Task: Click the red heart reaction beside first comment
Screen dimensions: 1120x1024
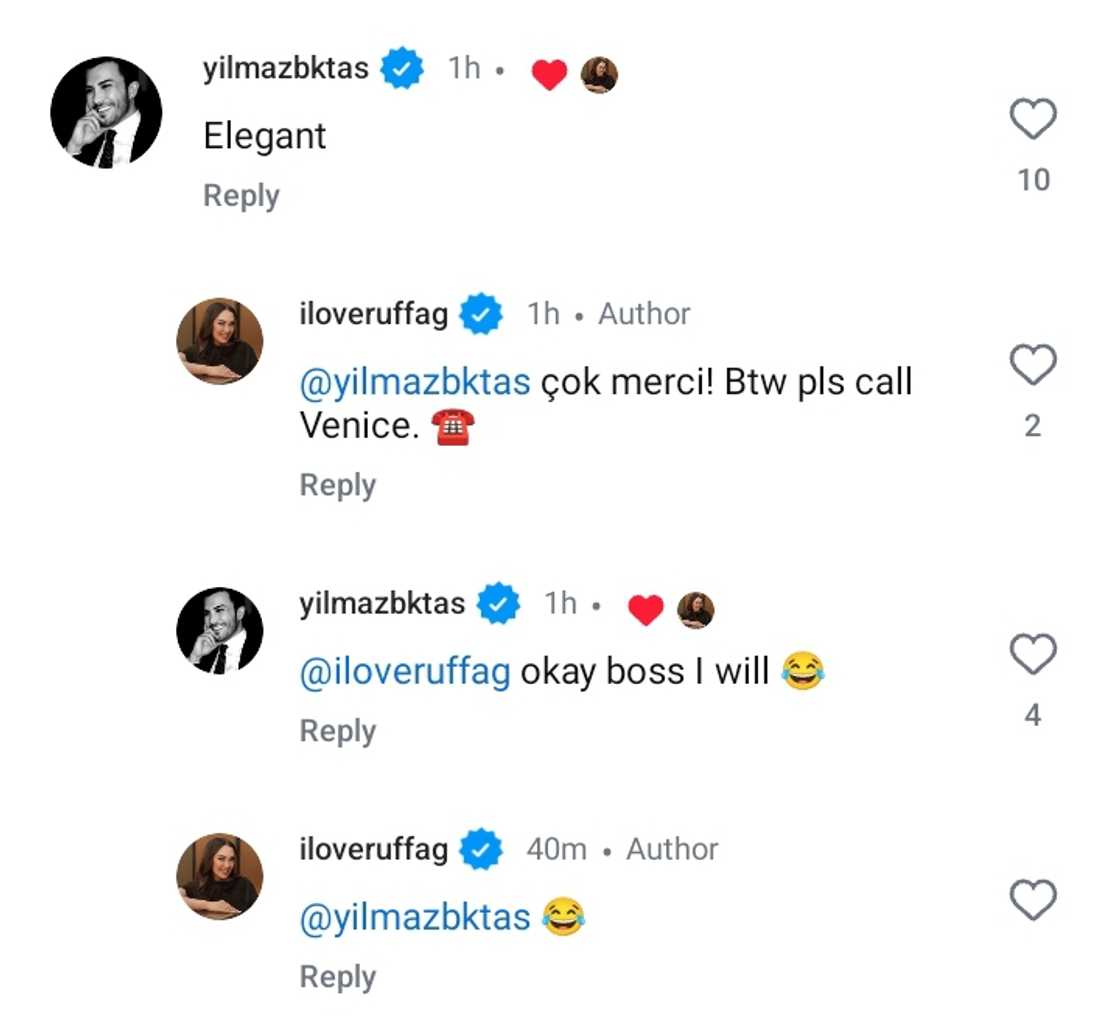Action: (550, 73)
